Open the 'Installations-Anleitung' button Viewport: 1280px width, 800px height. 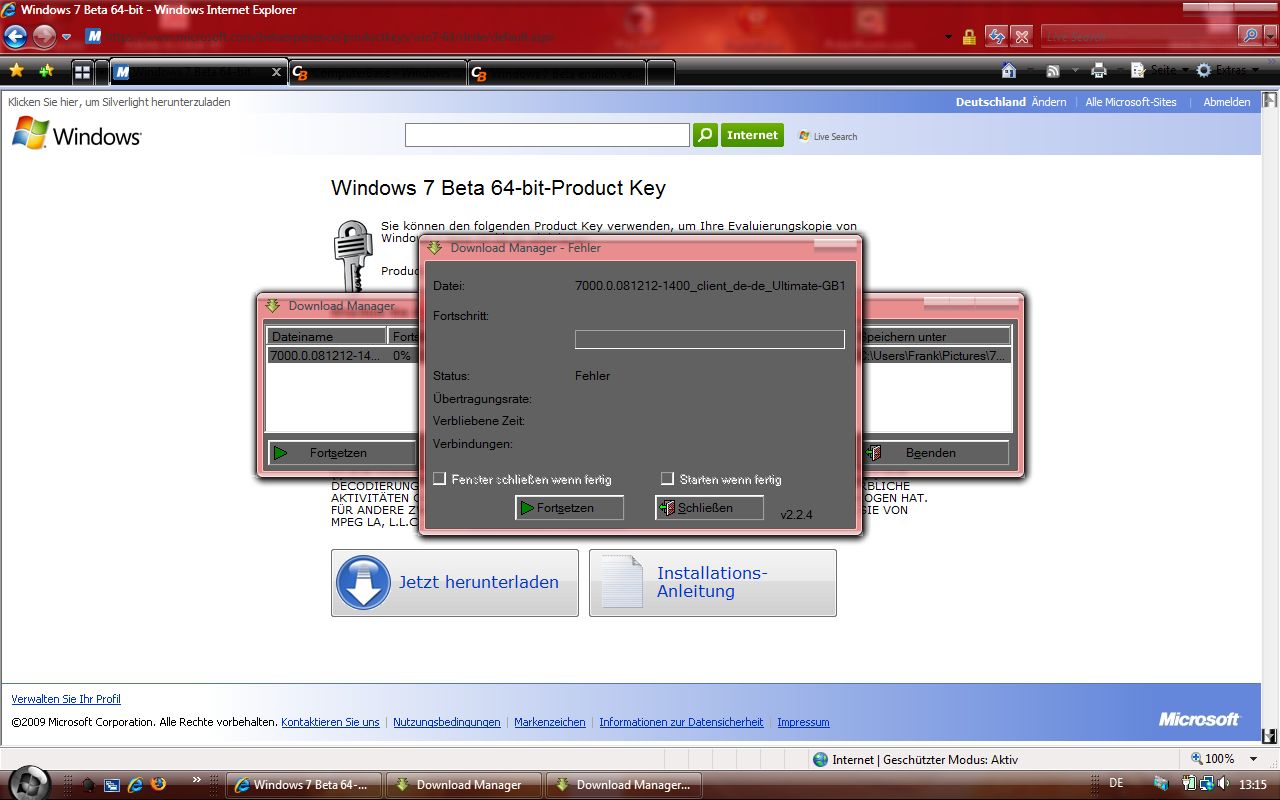click(x=713, y=583)
